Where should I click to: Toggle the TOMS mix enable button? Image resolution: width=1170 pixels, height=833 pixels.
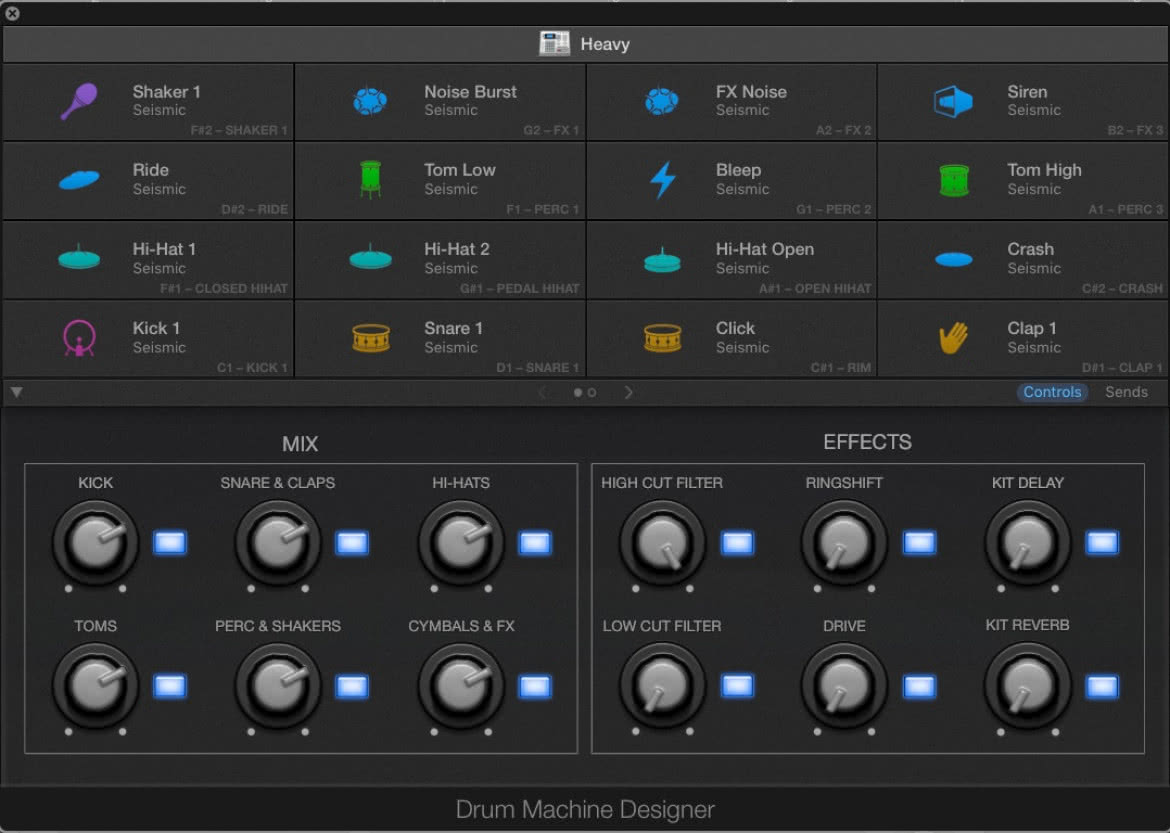pyautogui.click(x=169, y=686)
